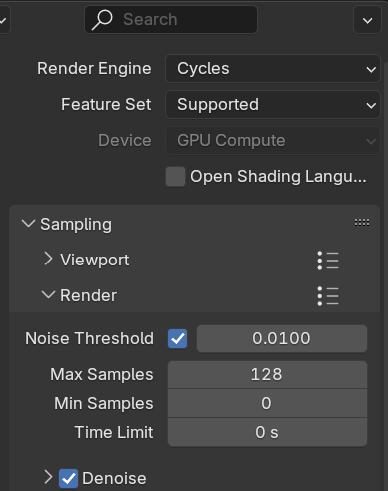Uncheck the Denoise checkbox
Image resolution: width=388 pixels, height=491 pixels.
pos(68,478)
